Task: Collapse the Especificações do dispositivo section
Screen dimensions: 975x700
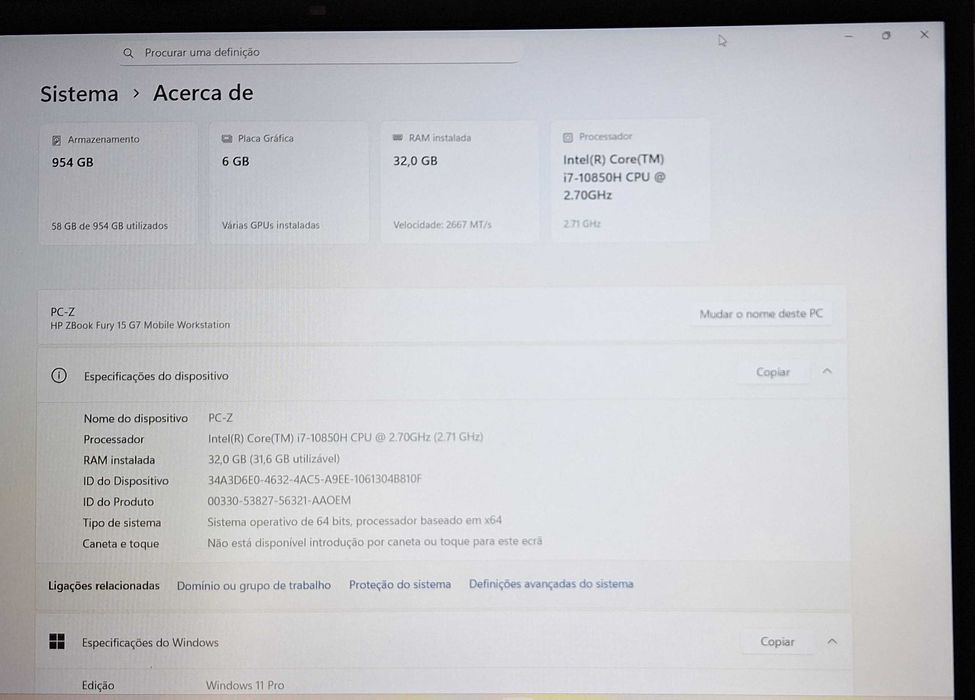Action: coord(827,371)
